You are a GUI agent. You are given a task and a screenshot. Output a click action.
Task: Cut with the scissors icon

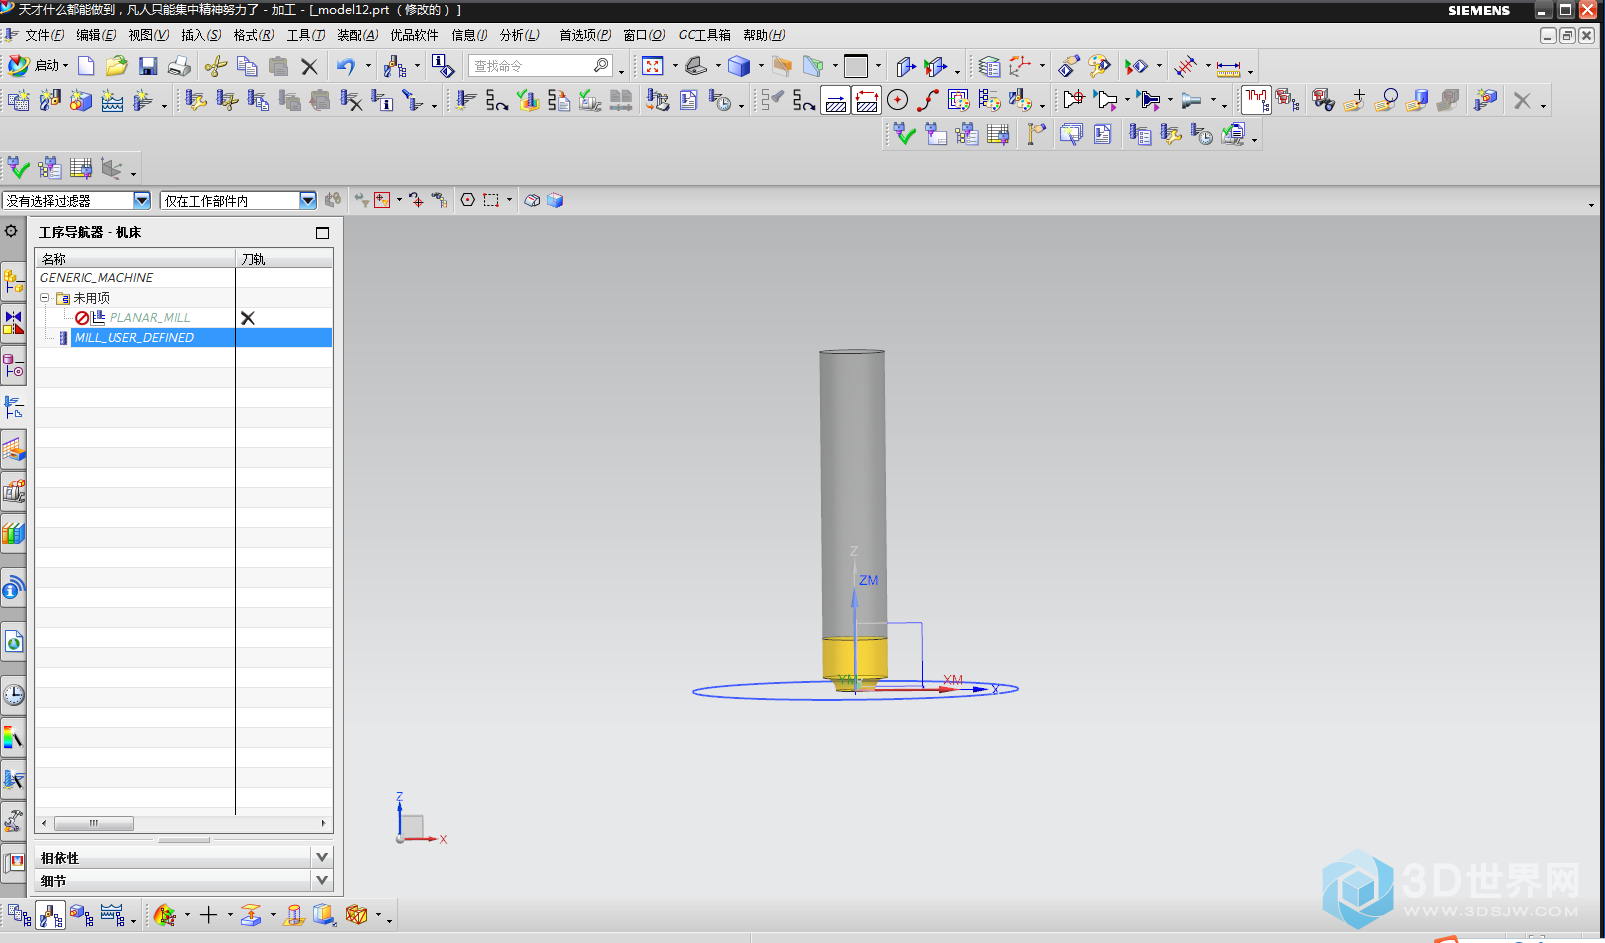[x=216, y=66]
